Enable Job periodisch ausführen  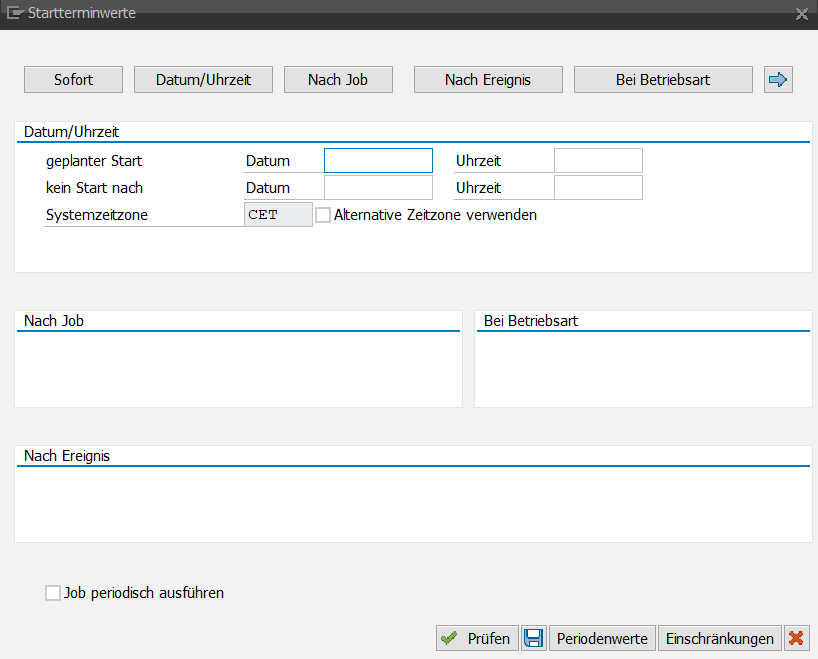[x=52, y=593]
